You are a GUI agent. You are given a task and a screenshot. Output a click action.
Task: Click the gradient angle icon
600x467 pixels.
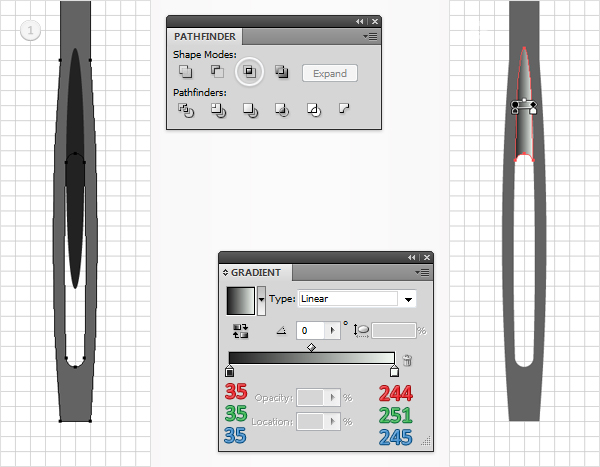point(282,330)
